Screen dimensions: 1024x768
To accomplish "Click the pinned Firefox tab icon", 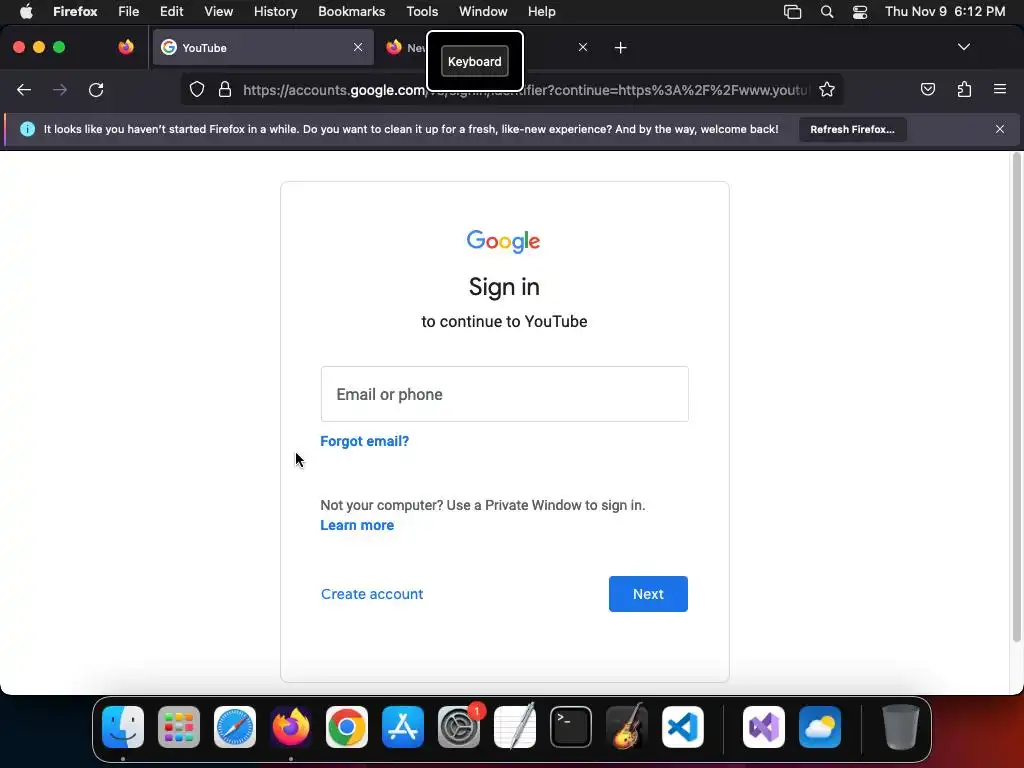I will tap(126, 48).
